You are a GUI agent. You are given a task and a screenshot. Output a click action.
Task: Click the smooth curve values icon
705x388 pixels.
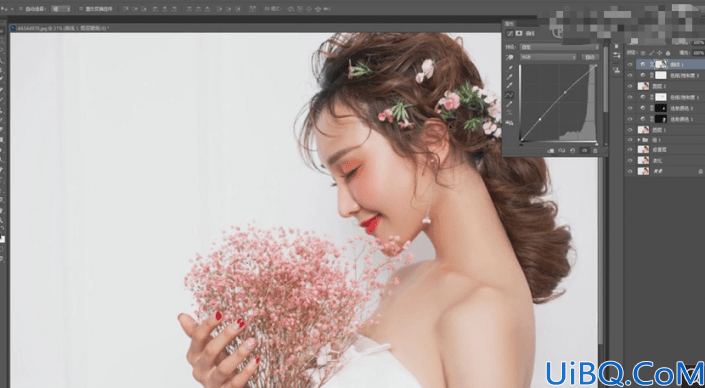(509, 113)
